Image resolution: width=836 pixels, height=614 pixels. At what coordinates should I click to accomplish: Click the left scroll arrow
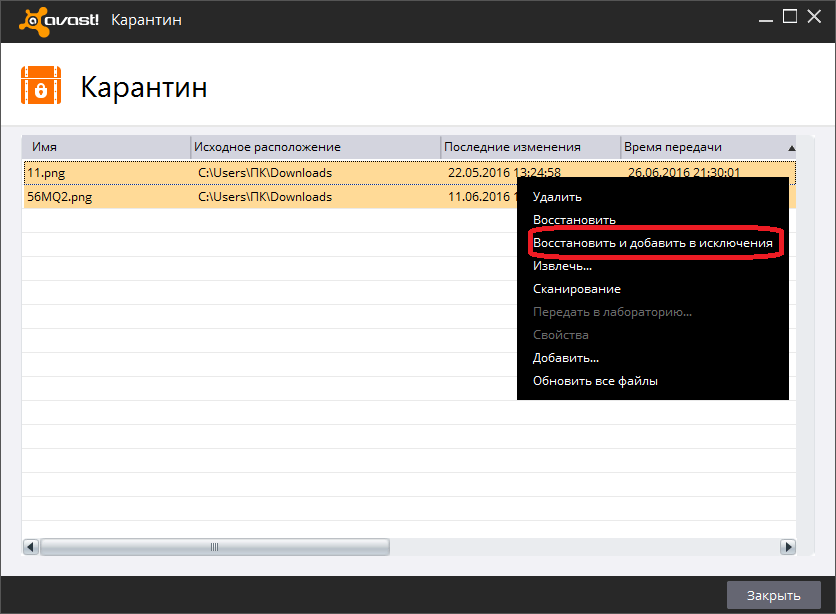30,547
